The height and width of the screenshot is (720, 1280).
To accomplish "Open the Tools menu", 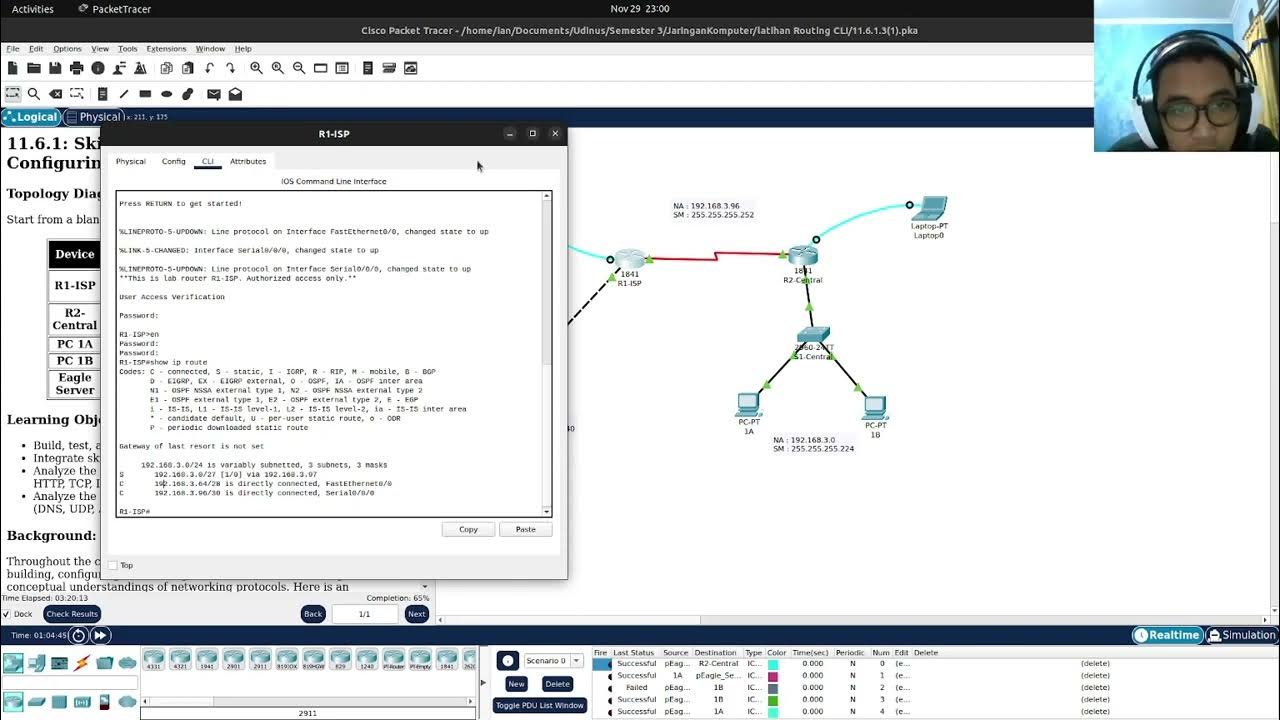I will (x=127, y=48).
